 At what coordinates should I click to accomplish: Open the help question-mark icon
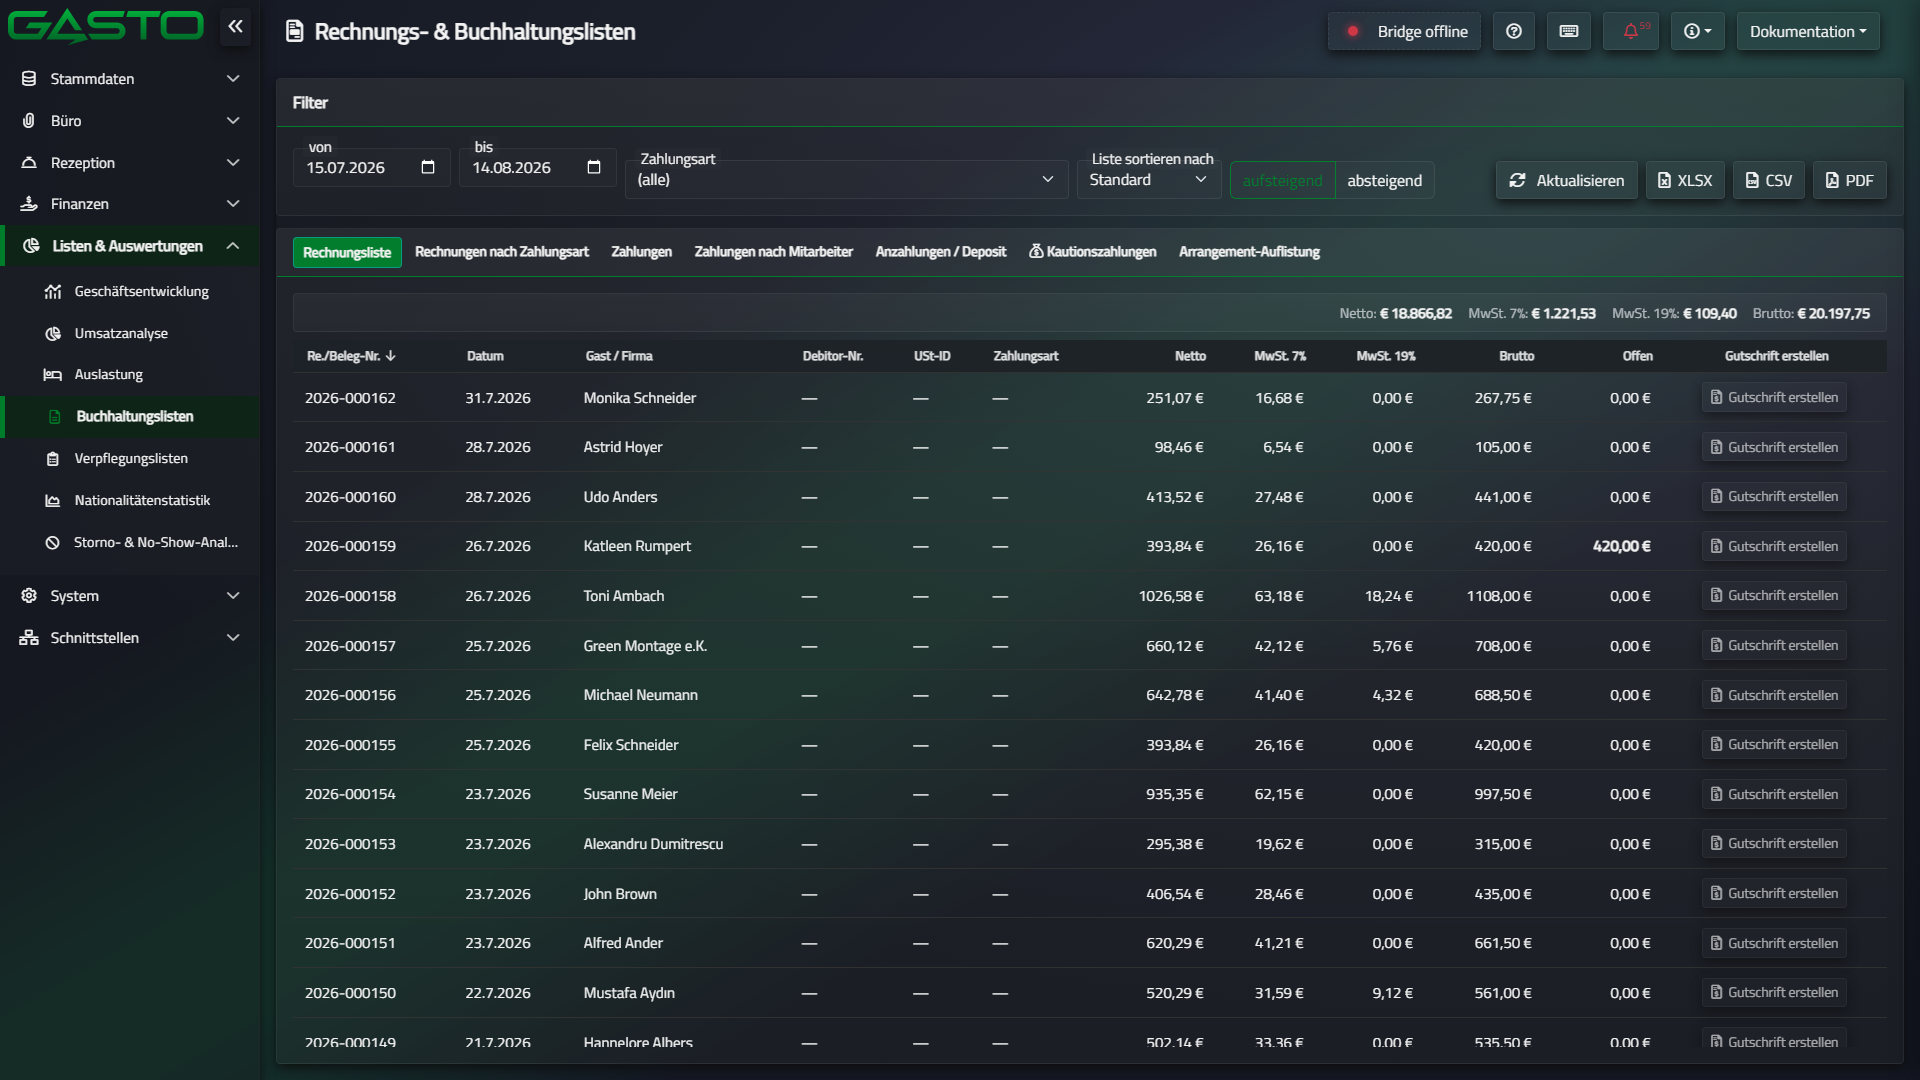point(1514,32)
